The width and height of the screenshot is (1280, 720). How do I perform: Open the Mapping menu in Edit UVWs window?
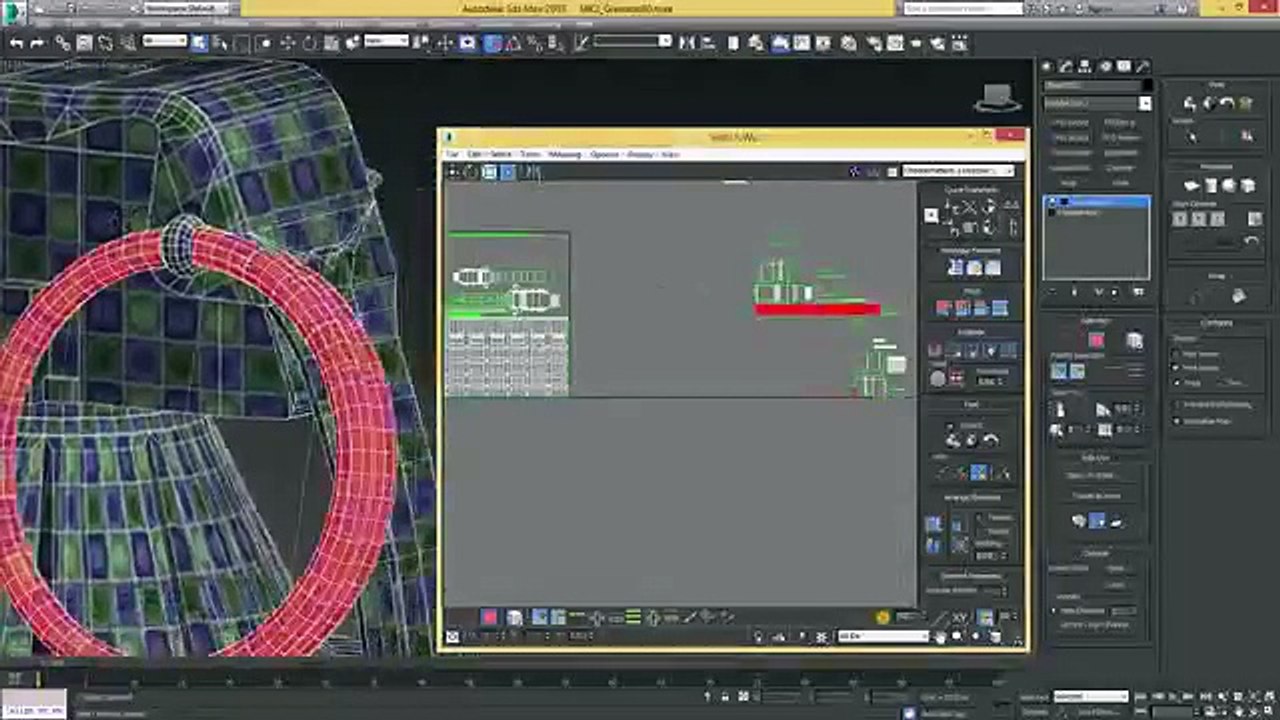pos(565,155)
